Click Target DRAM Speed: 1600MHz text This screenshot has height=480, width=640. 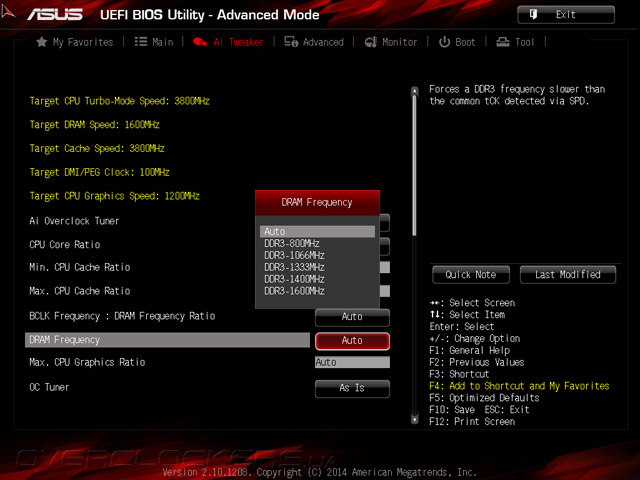94,124
